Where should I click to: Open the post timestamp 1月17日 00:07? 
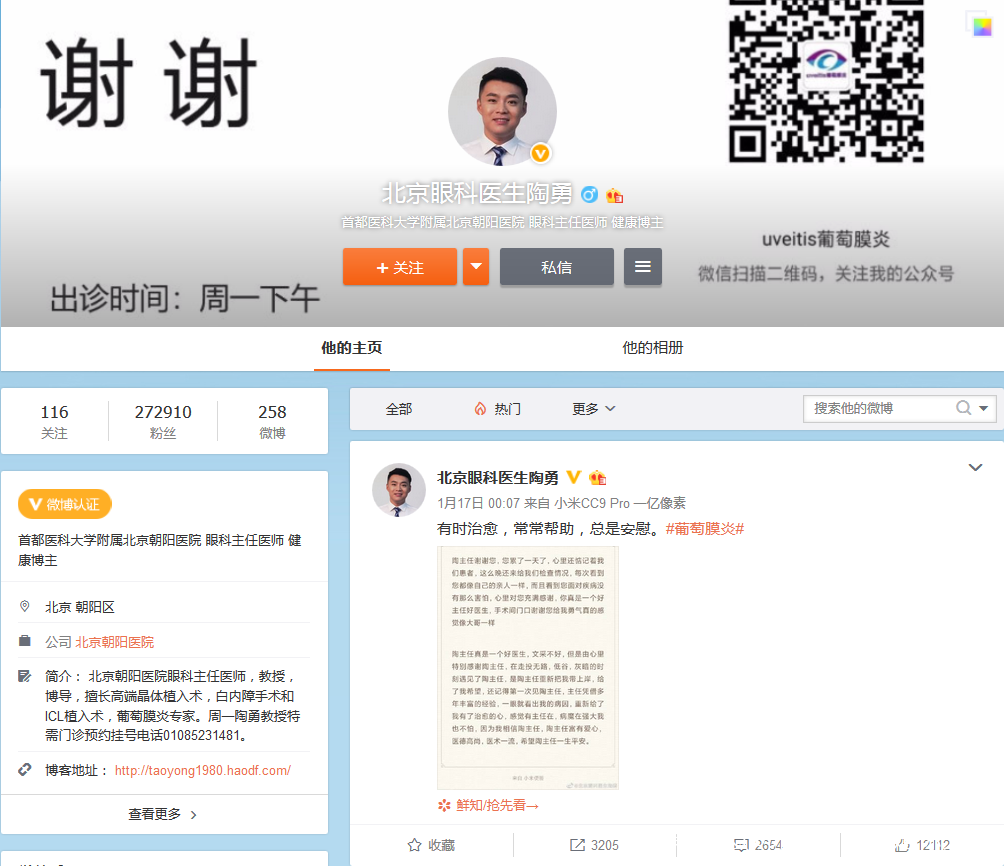[478, 503]
